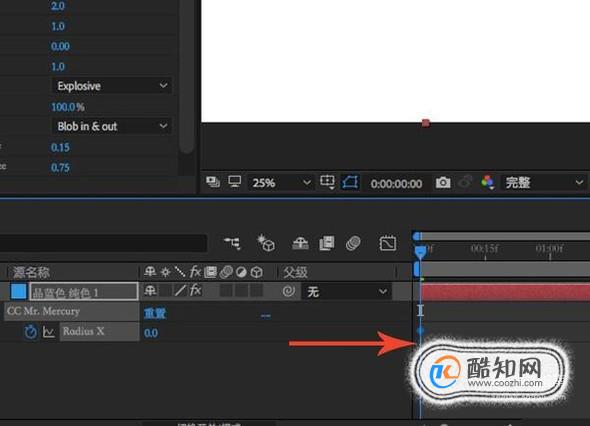Click the snapshot camera icon
This screenshot has height=426, width=590.
443,183
